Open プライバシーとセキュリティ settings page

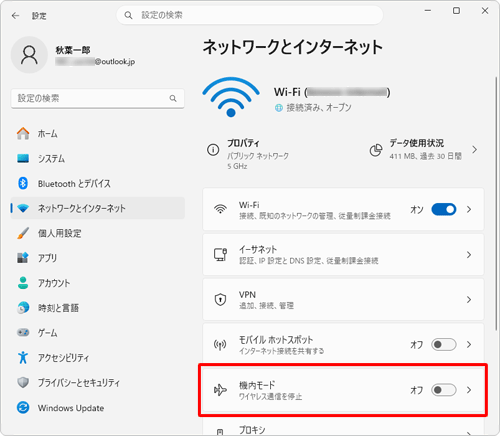pos(98,382)
